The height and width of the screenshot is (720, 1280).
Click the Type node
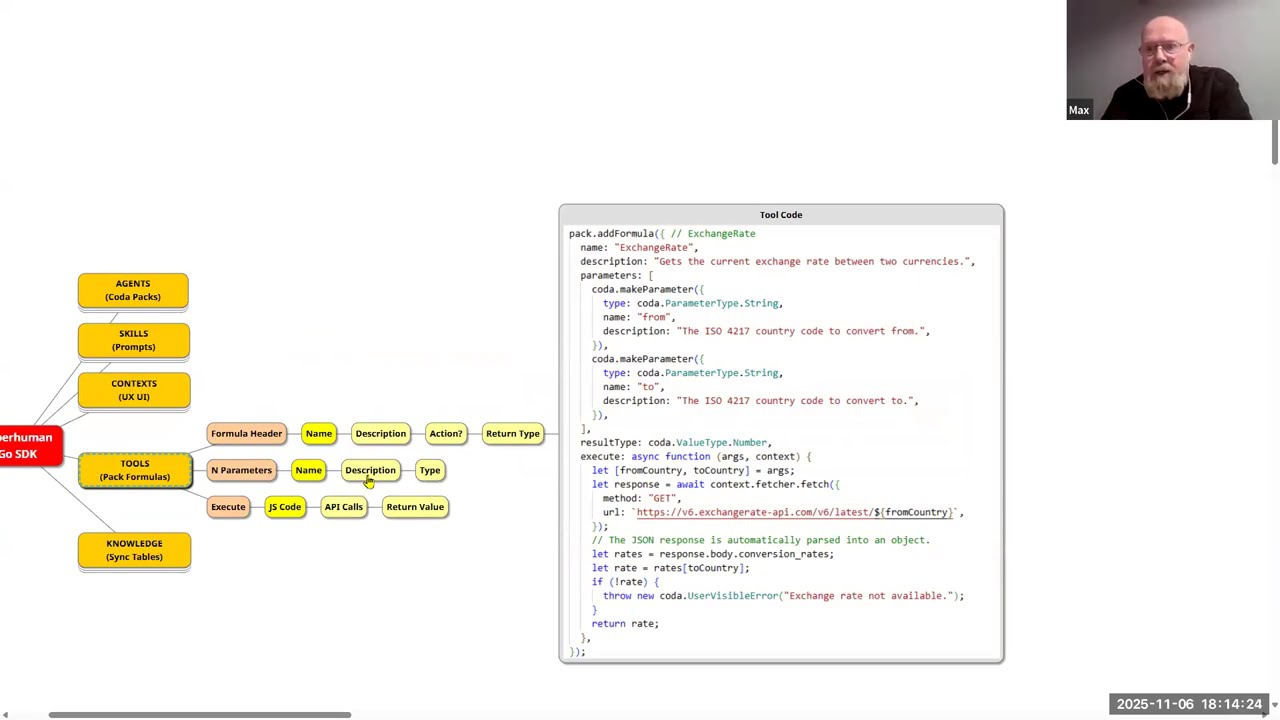(x=430, y=470)
